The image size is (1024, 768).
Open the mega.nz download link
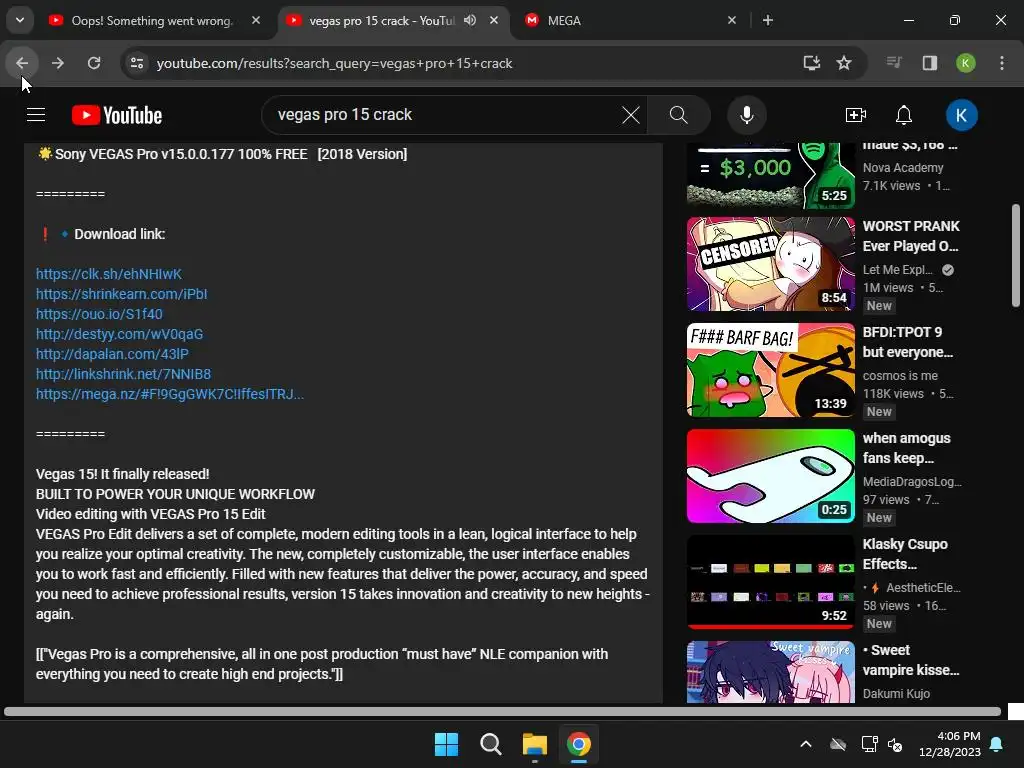[x=169, y=394]
